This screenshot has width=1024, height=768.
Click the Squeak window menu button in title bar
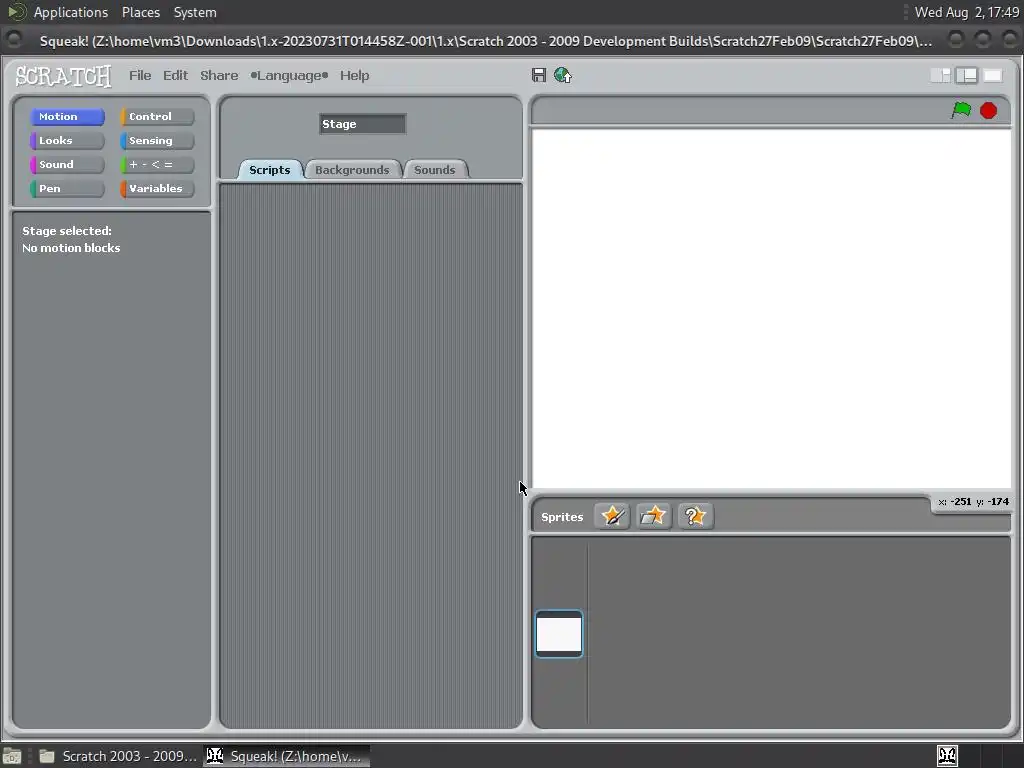(14, 40)
